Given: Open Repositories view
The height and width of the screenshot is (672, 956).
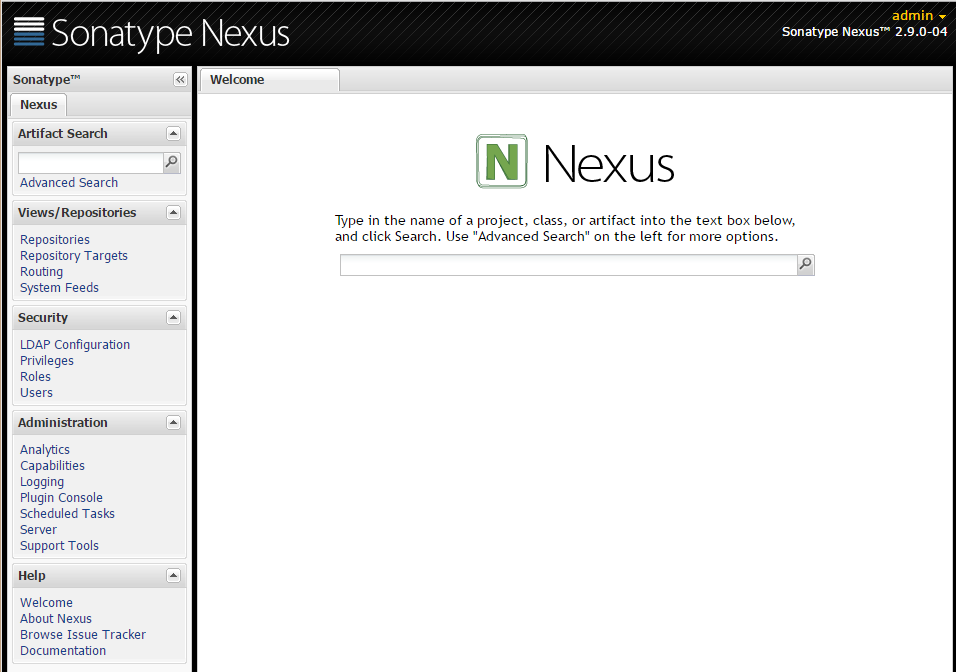Looking at the screenshot, I should click(x=55, y=240).
